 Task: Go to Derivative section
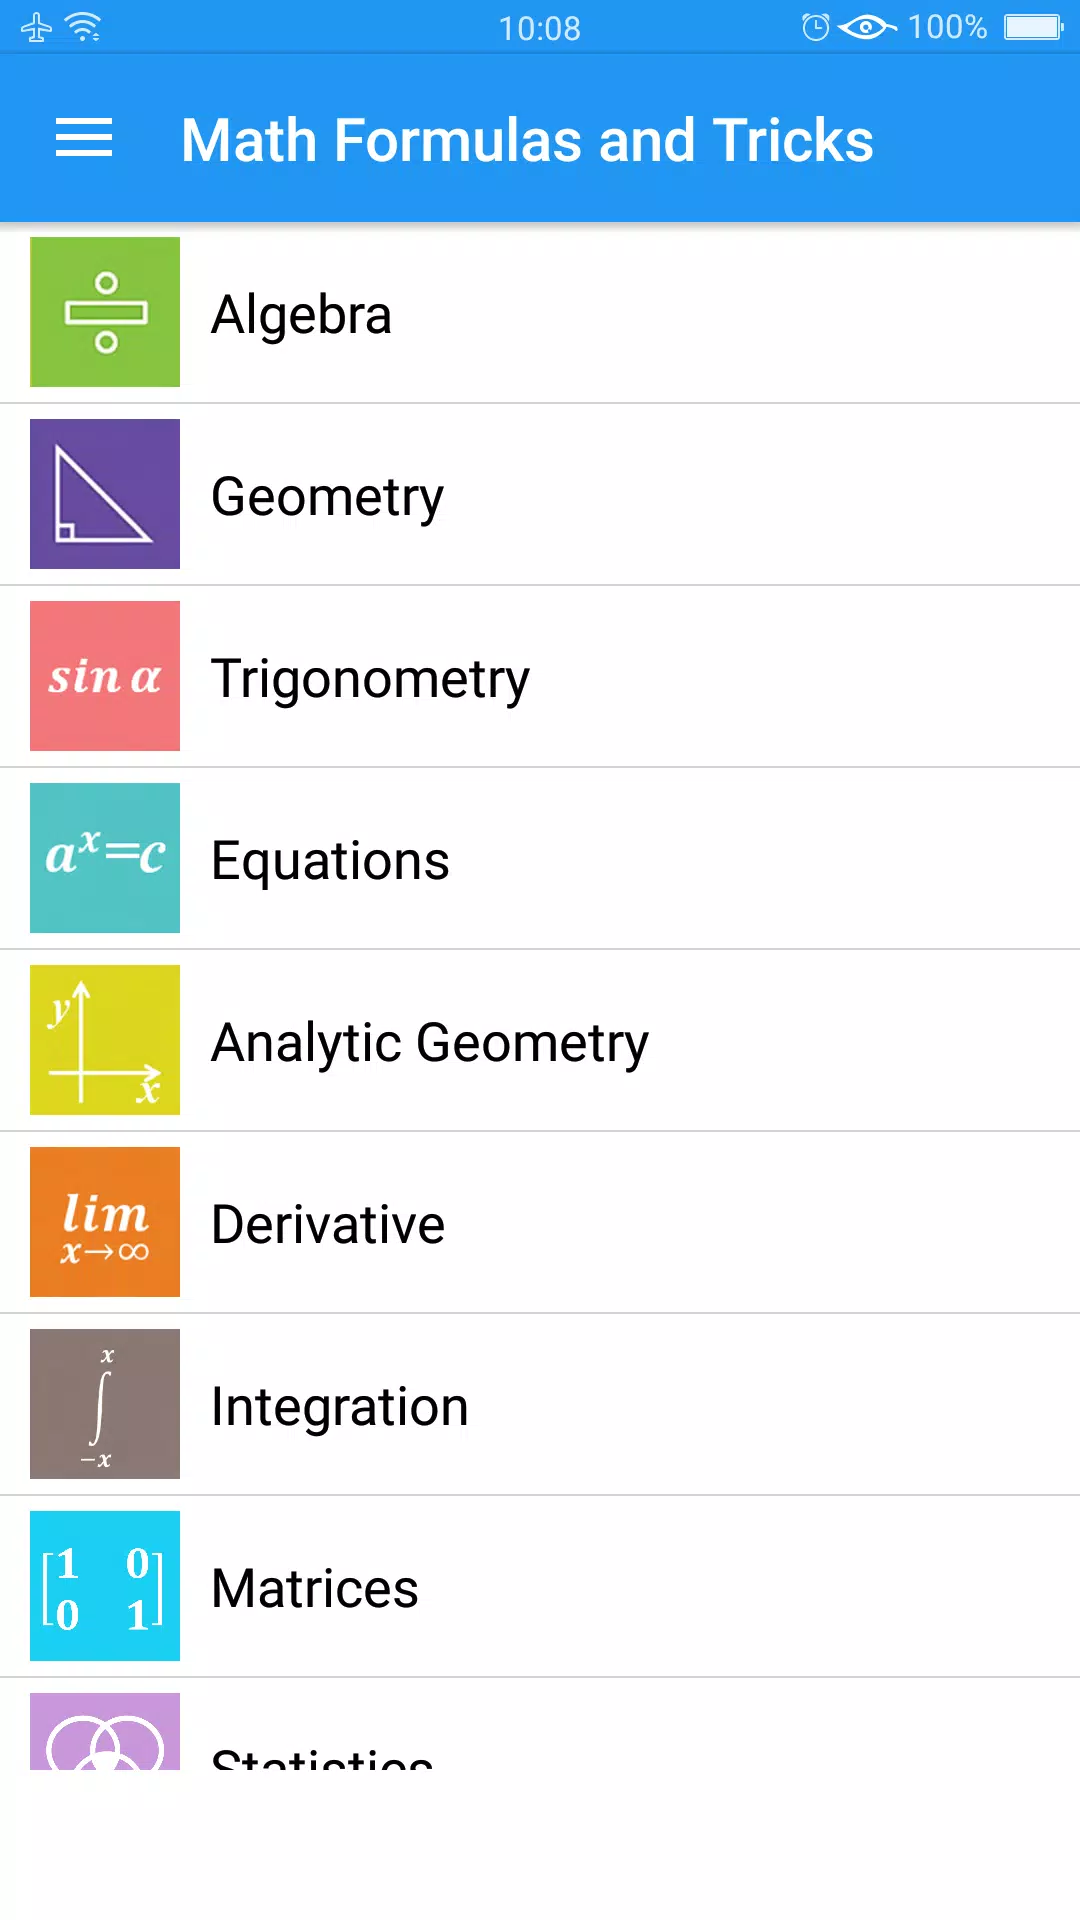(x=540, y=1223)
